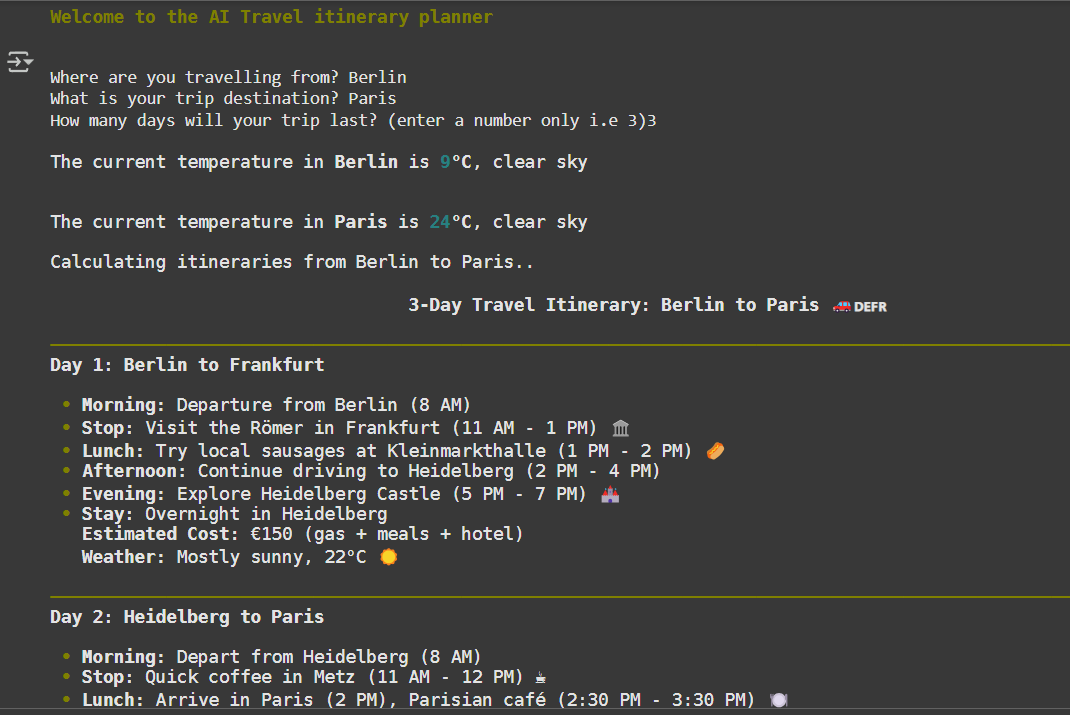The image size is (1070, 715).
Task: Click the DEFR flag text in title
Action: (871, 307)
